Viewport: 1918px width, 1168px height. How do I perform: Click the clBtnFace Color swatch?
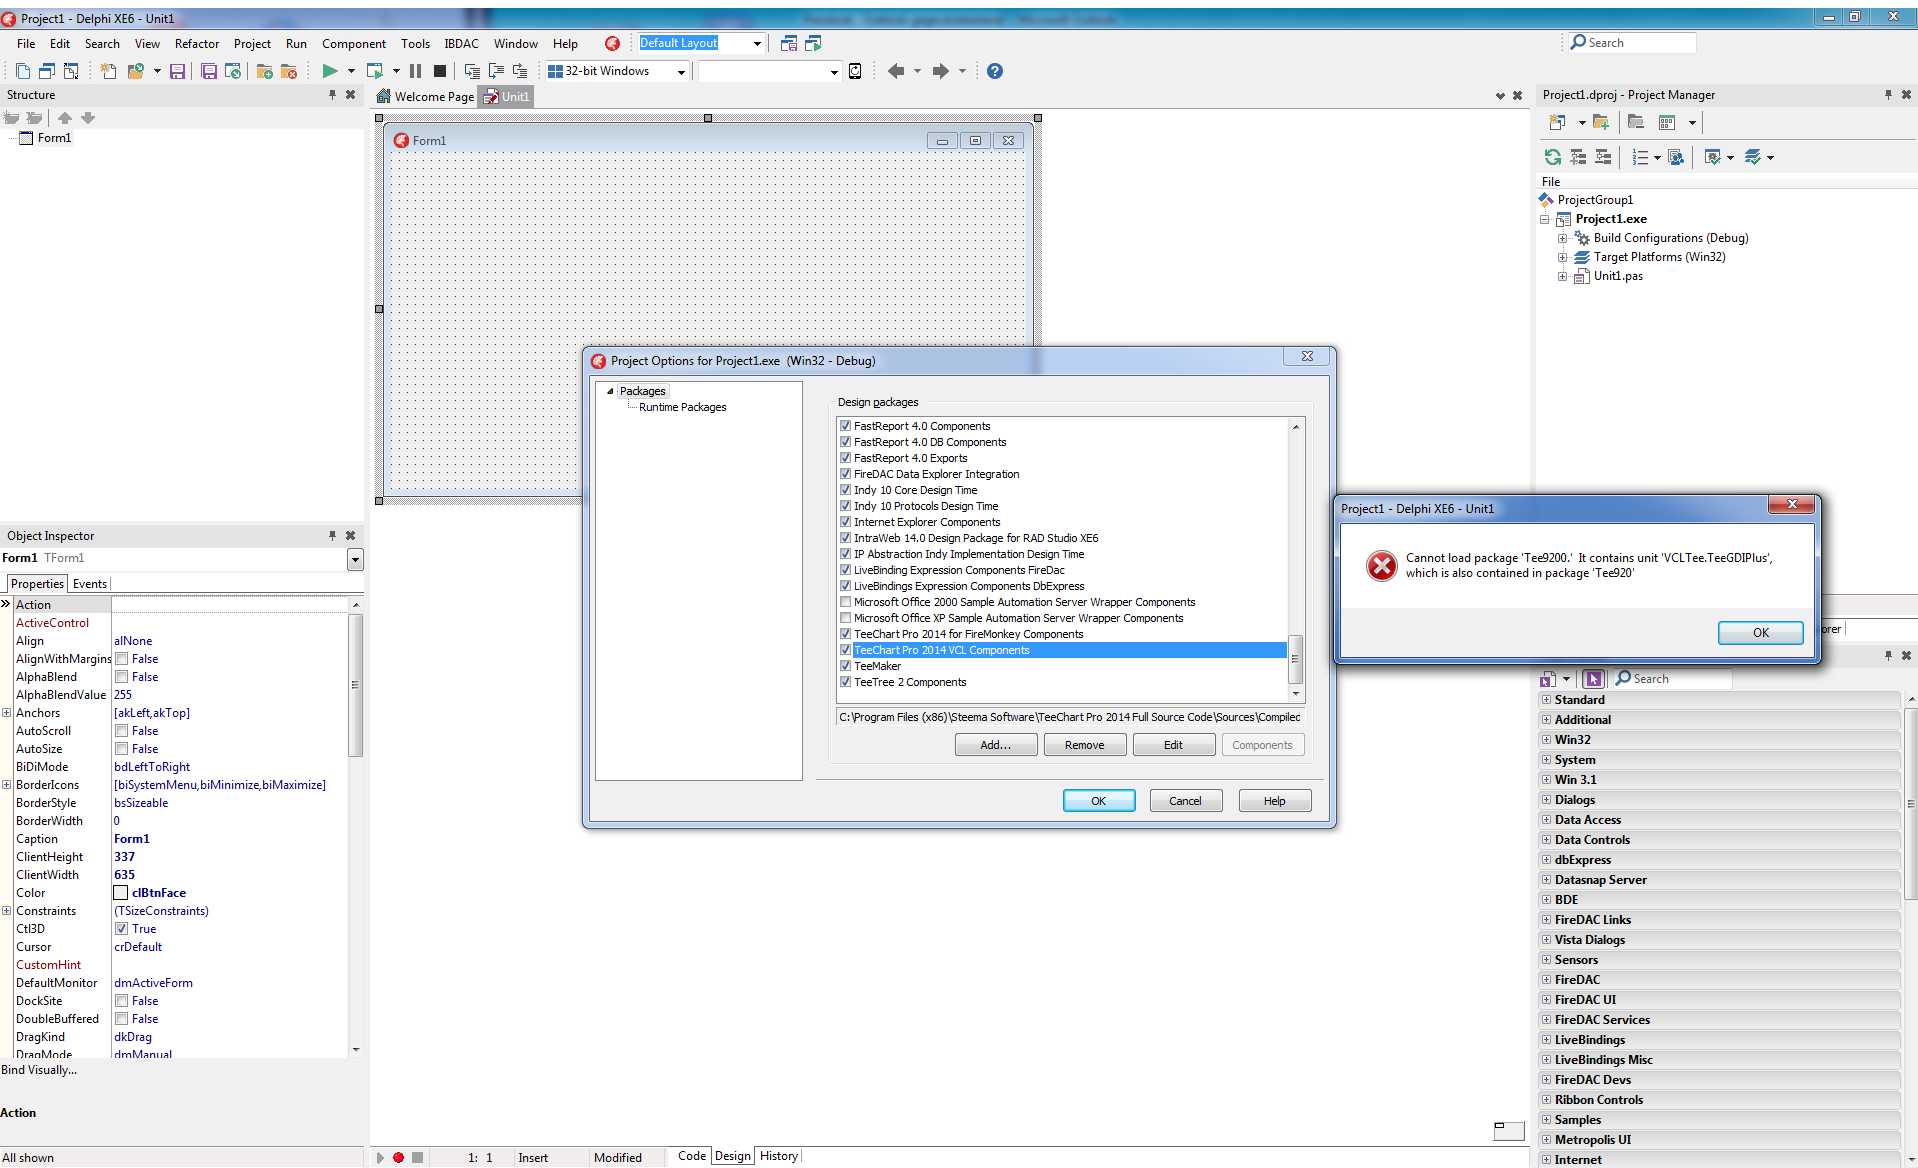tap(121, 893)
